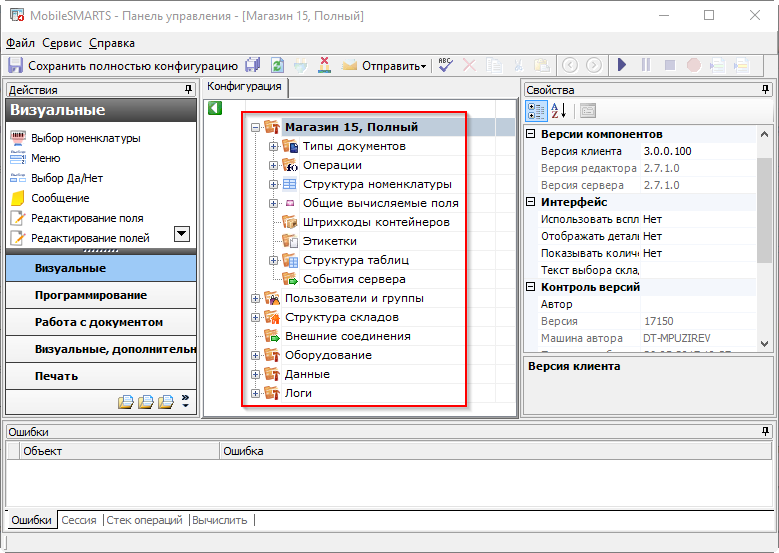Click the green collapse arrow in configuration panel

[x=215, y=108]
